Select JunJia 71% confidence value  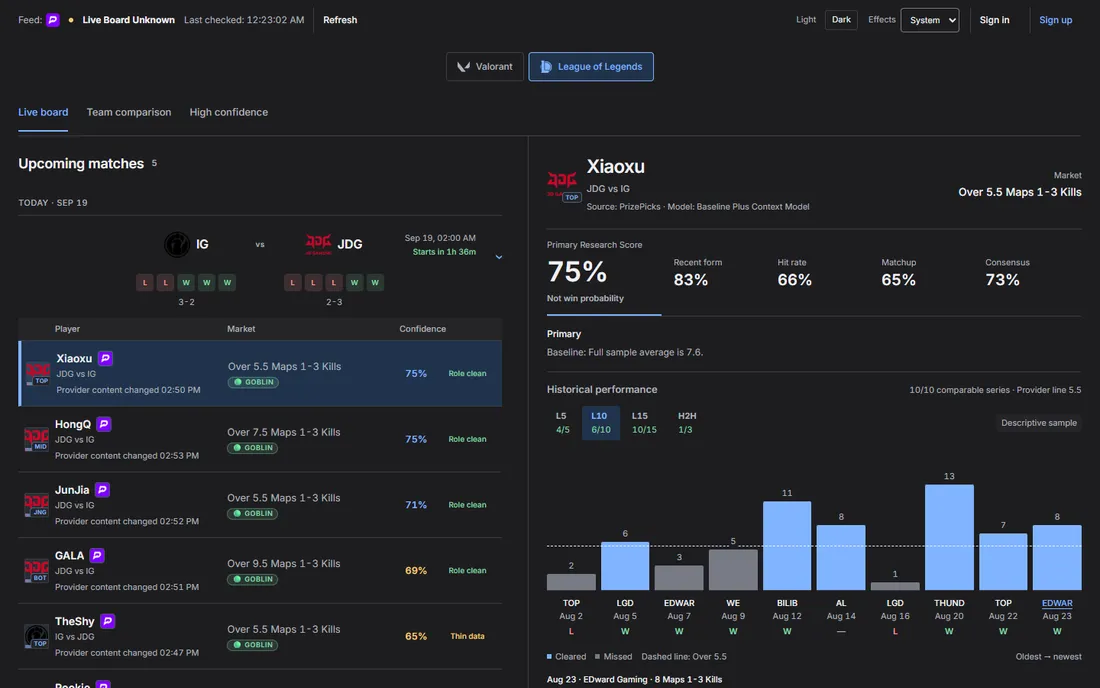[415, 505]
